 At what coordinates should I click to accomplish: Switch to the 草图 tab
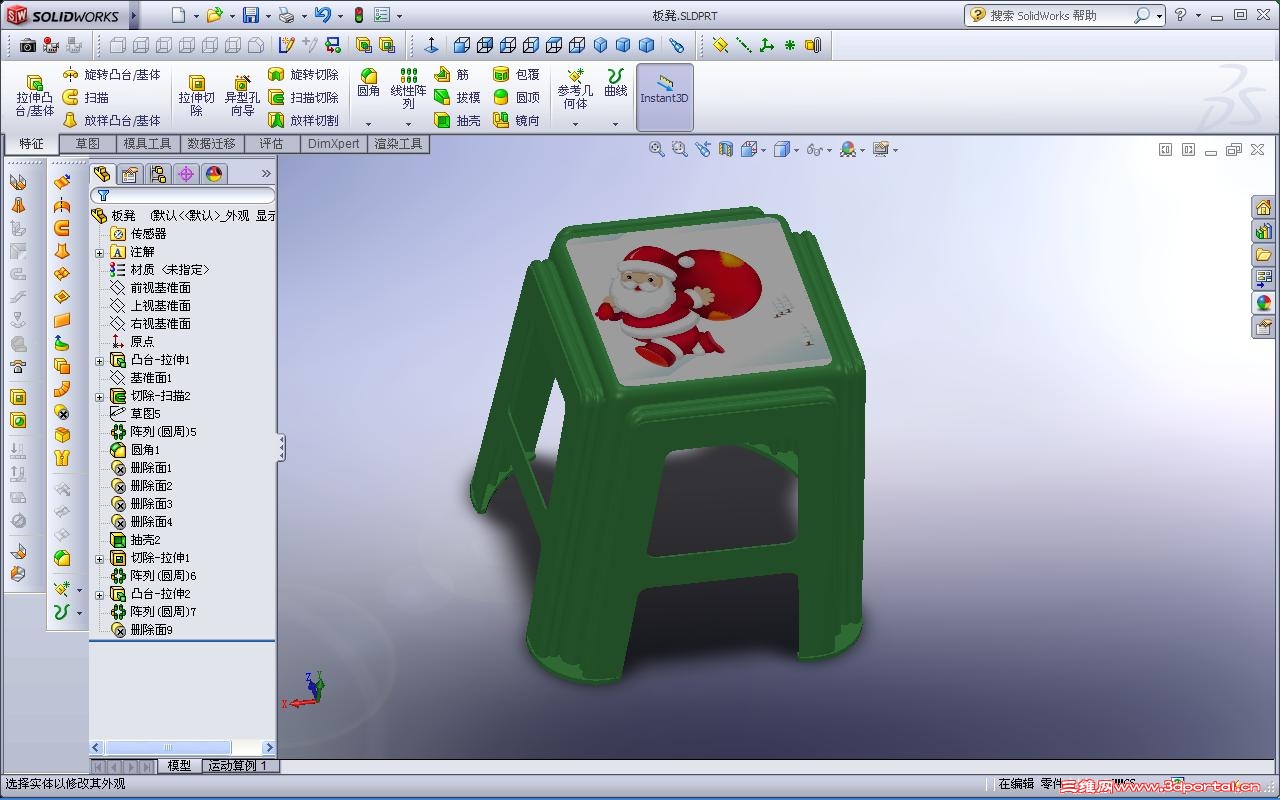(88, 144)
